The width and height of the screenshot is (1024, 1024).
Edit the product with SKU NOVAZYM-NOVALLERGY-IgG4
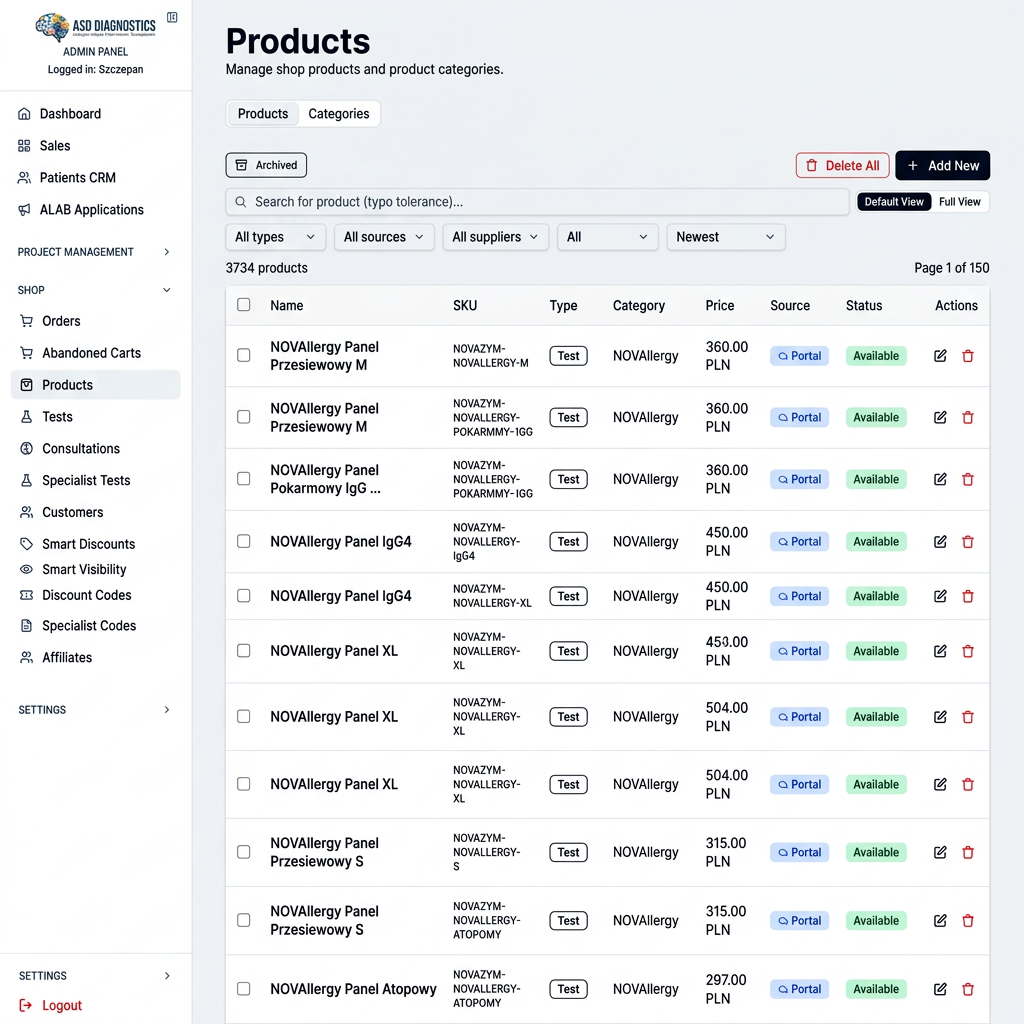point(940,541)
